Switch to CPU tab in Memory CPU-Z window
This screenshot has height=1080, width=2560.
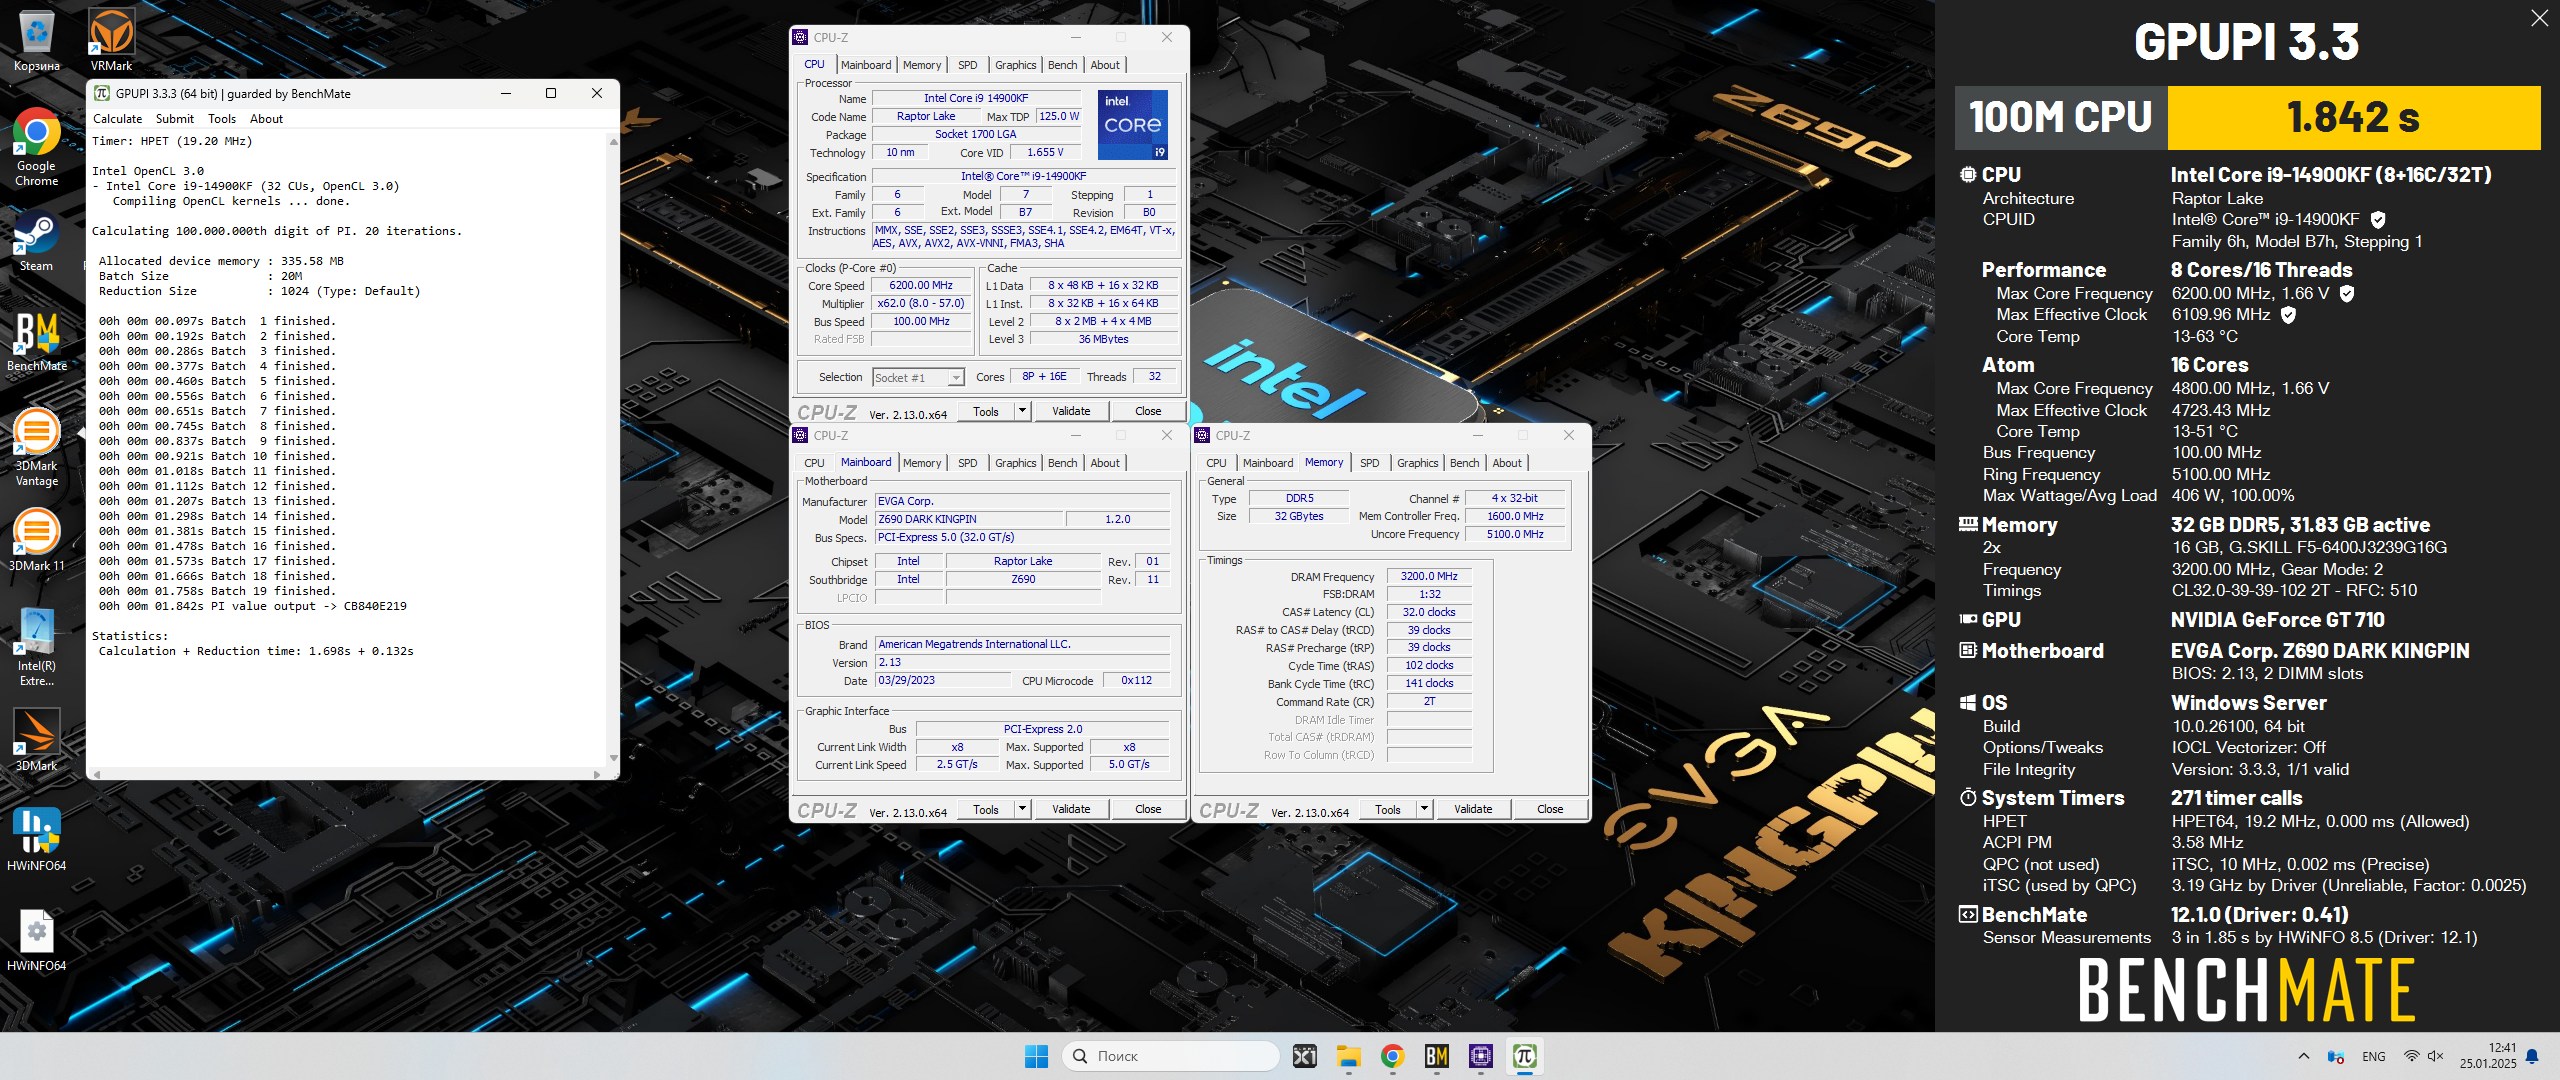click(1217, 463)
